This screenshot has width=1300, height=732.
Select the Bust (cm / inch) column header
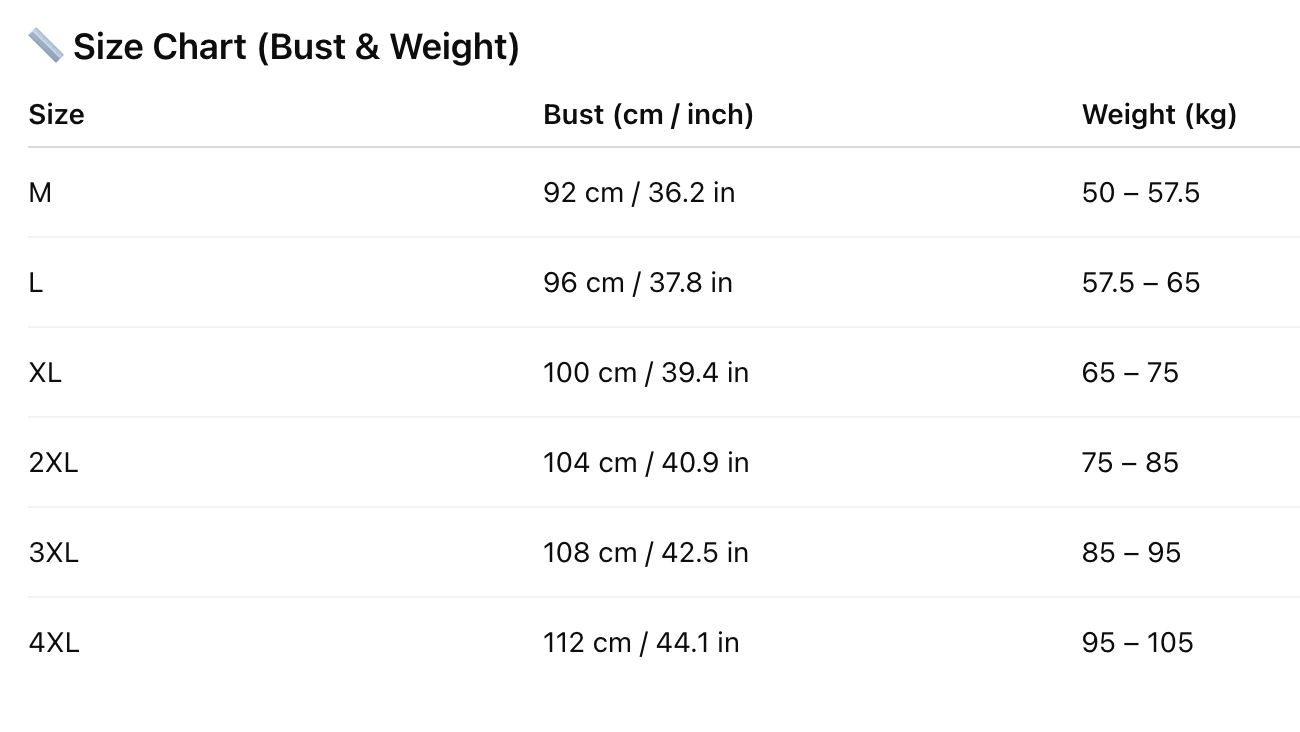648,114
